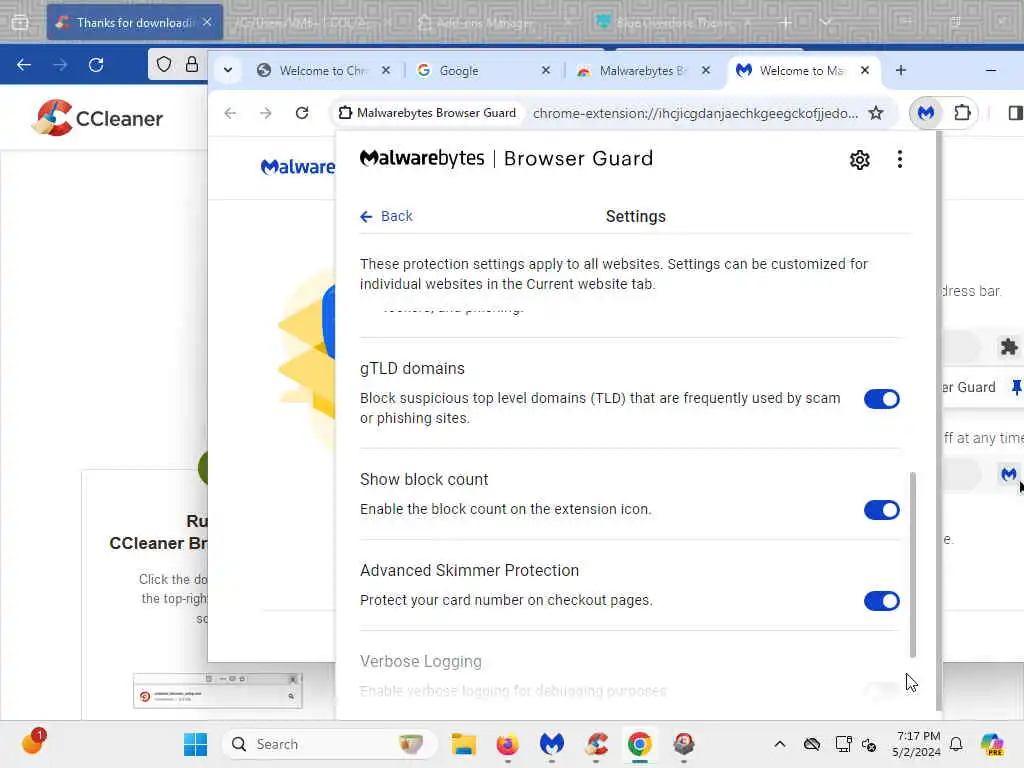Click the taskbar Search box
The image size is (1024, 768).
(x=330, y=744)
